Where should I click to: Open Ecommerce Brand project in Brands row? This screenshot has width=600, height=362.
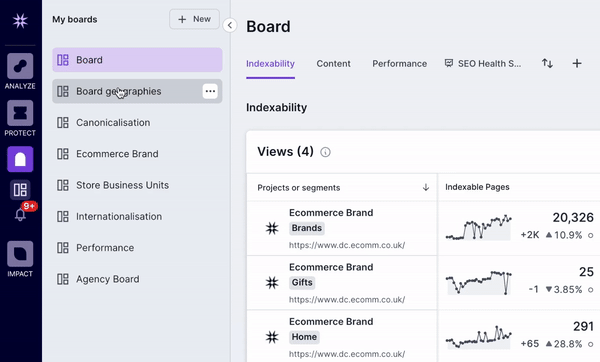331,213
